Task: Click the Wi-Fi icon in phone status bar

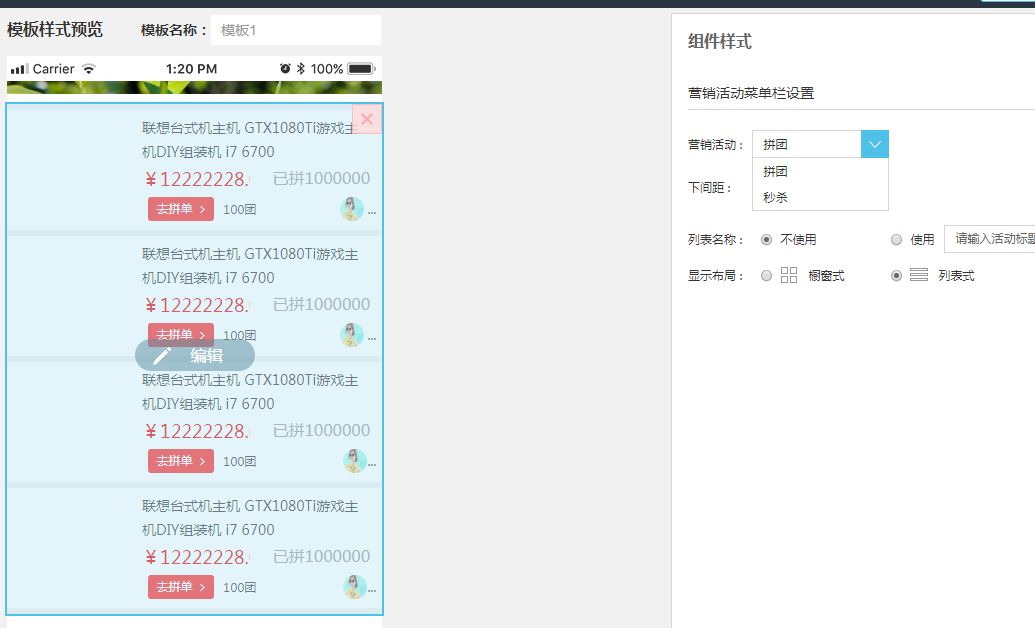Action: (89, 69)
